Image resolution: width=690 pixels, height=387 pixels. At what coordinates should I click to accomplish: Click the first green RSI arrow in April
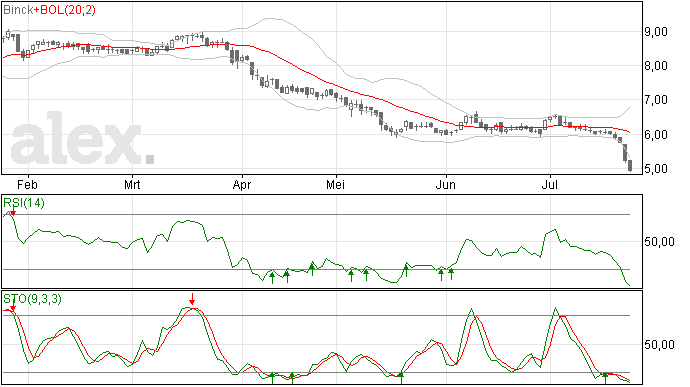click(272, 277)
